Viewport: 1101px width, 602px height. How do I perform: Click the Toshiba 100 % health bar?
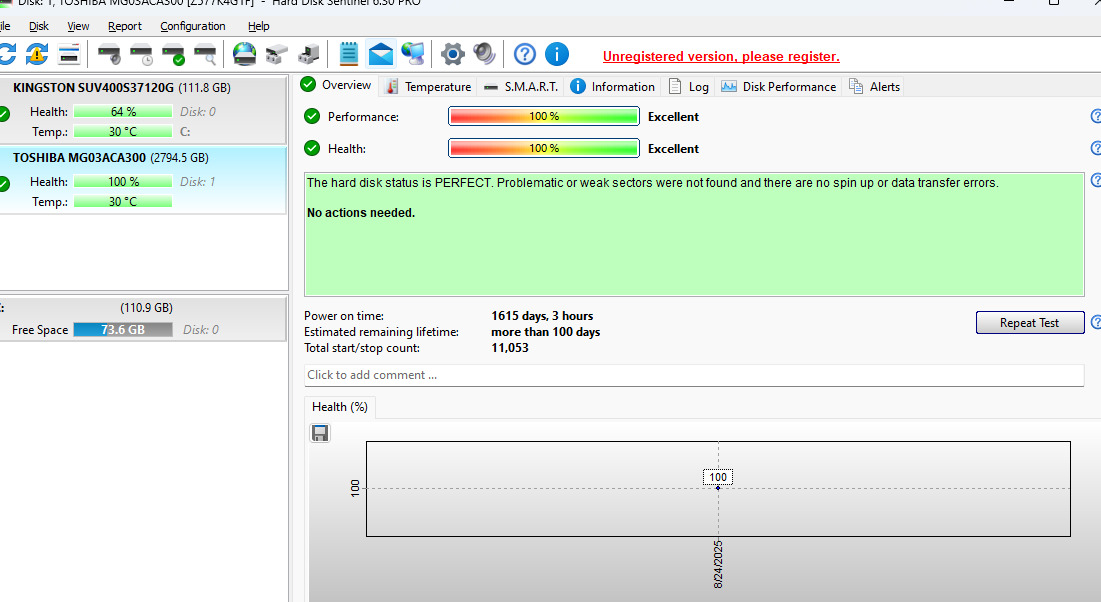[x=123, y=182]
